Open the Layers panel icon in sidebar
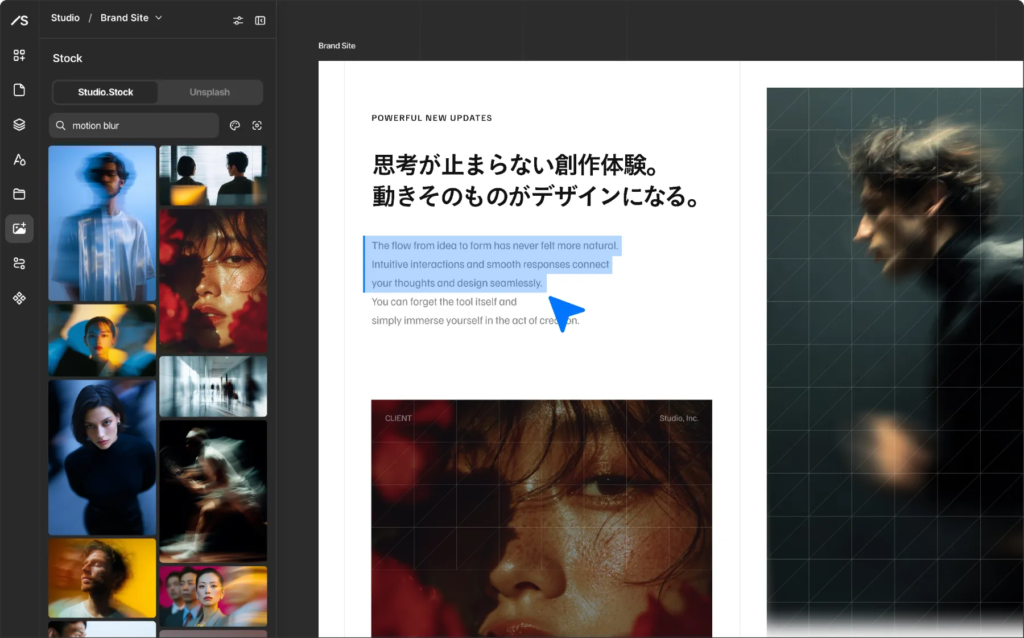1024x638 pixels. click(19, 125)
